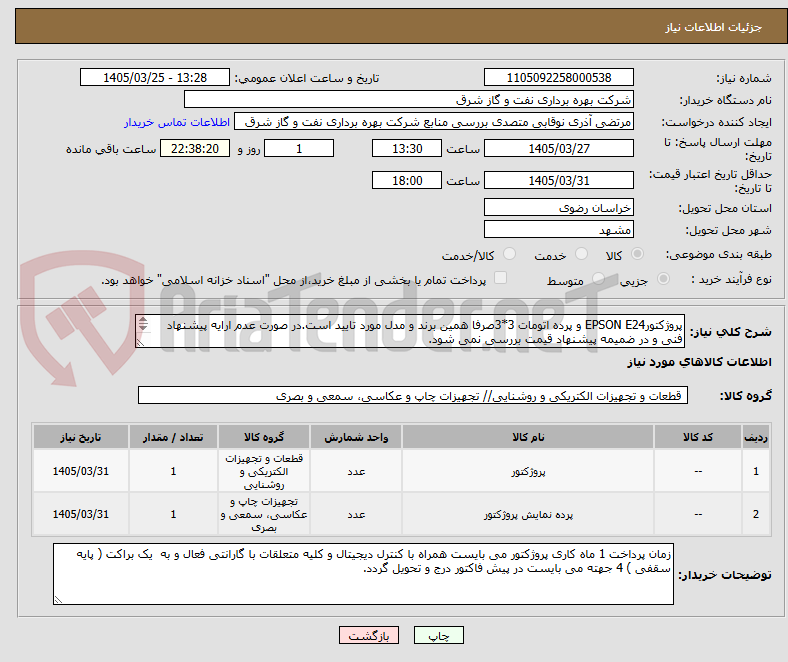Click the row 1 need date 1405/03/31
The width and height of the screenshot is (788, 662).
coord(81,471)
